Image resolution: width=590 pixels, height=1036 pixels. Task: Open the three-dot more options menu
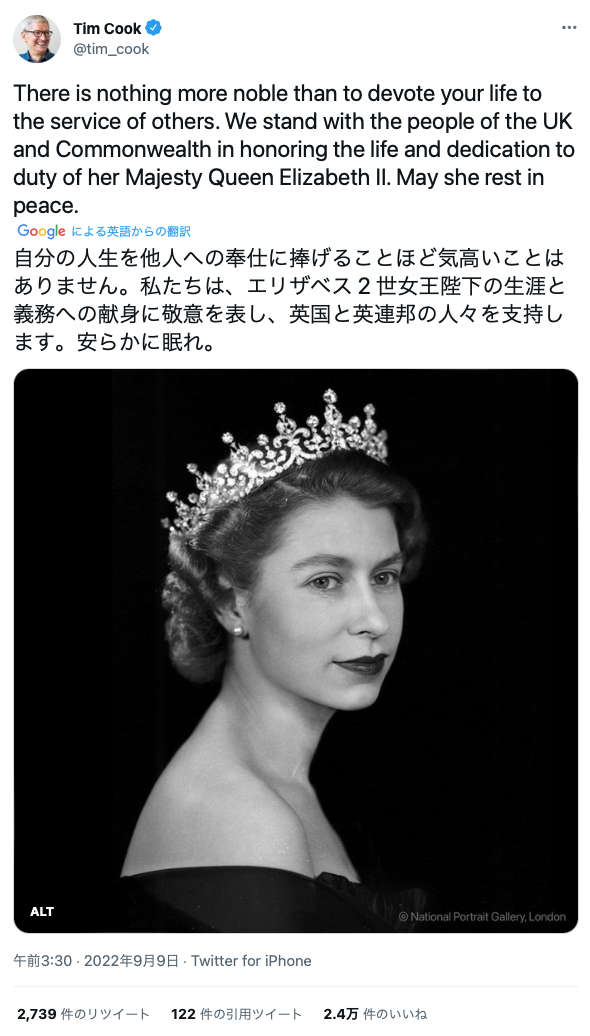click(569, 28)
